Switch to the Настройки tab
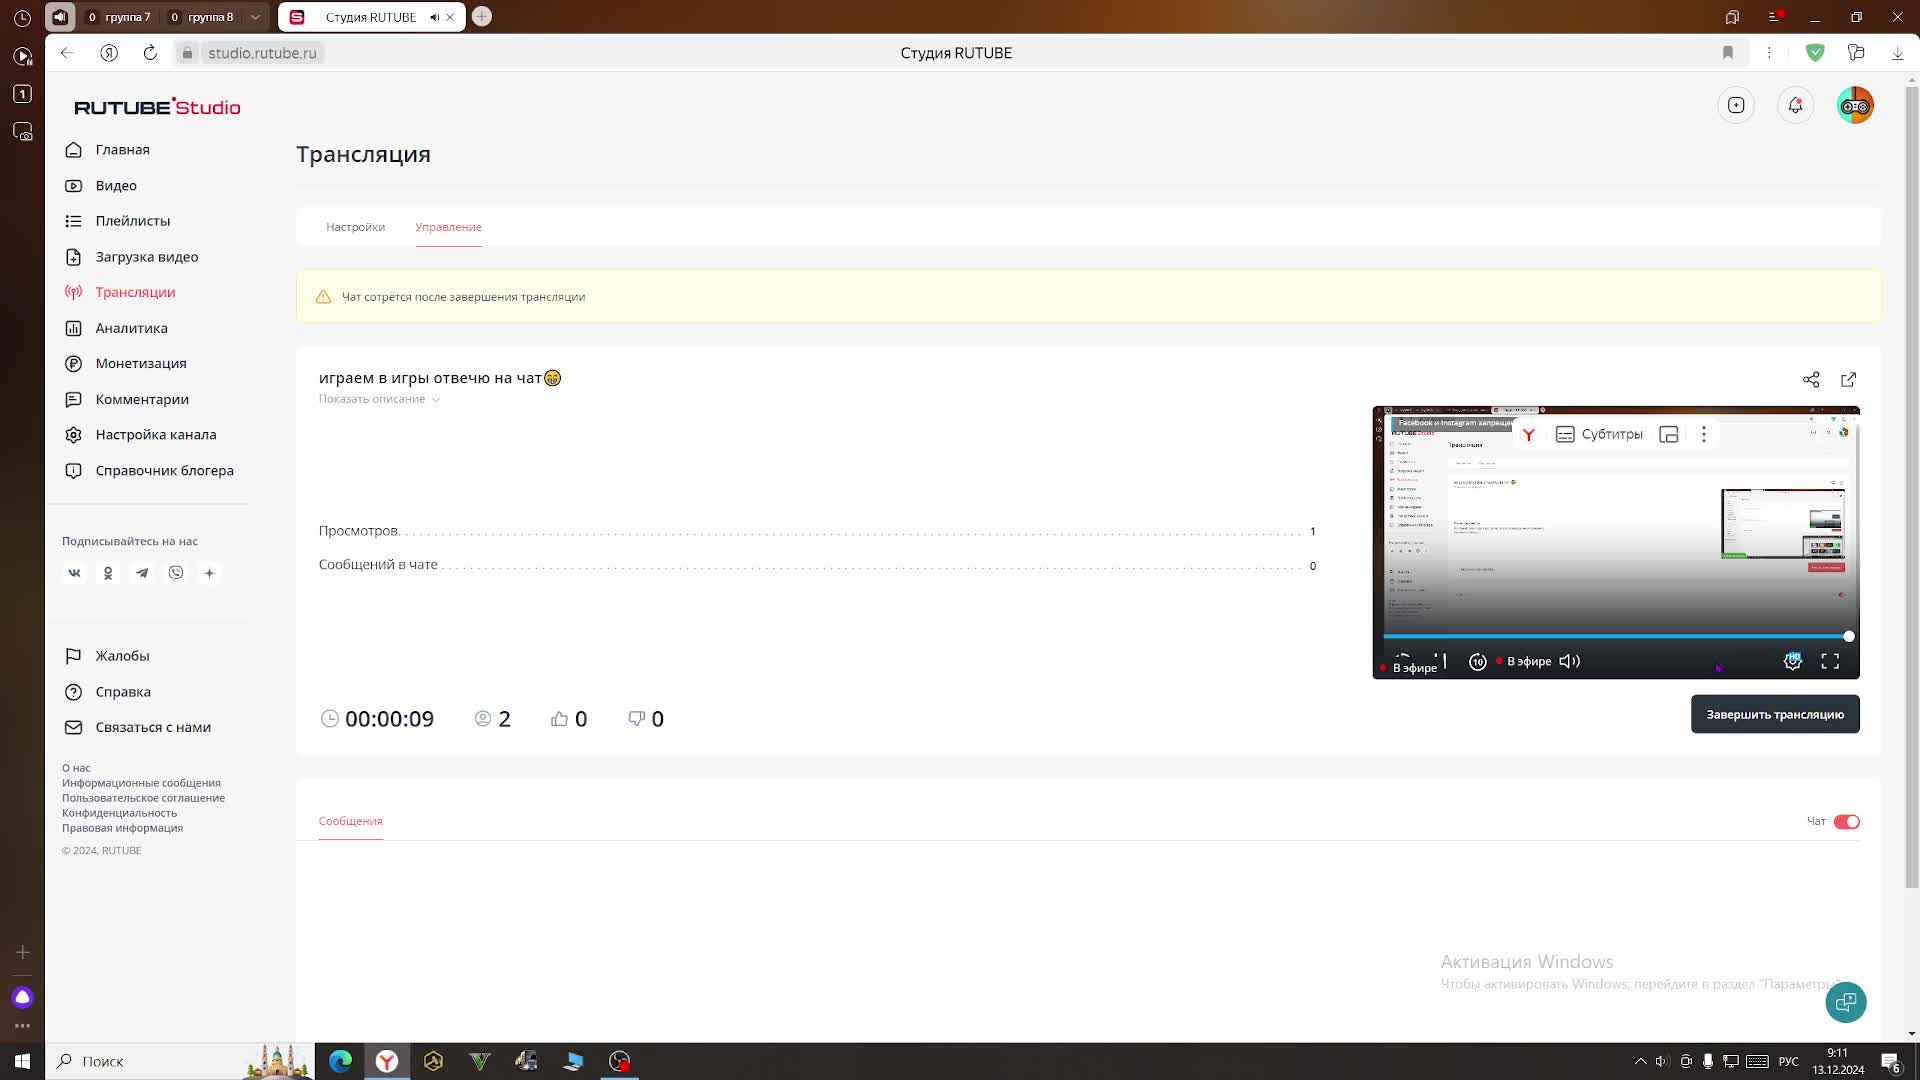This screenshot has height=1080, width=1920. pos(355,227)
